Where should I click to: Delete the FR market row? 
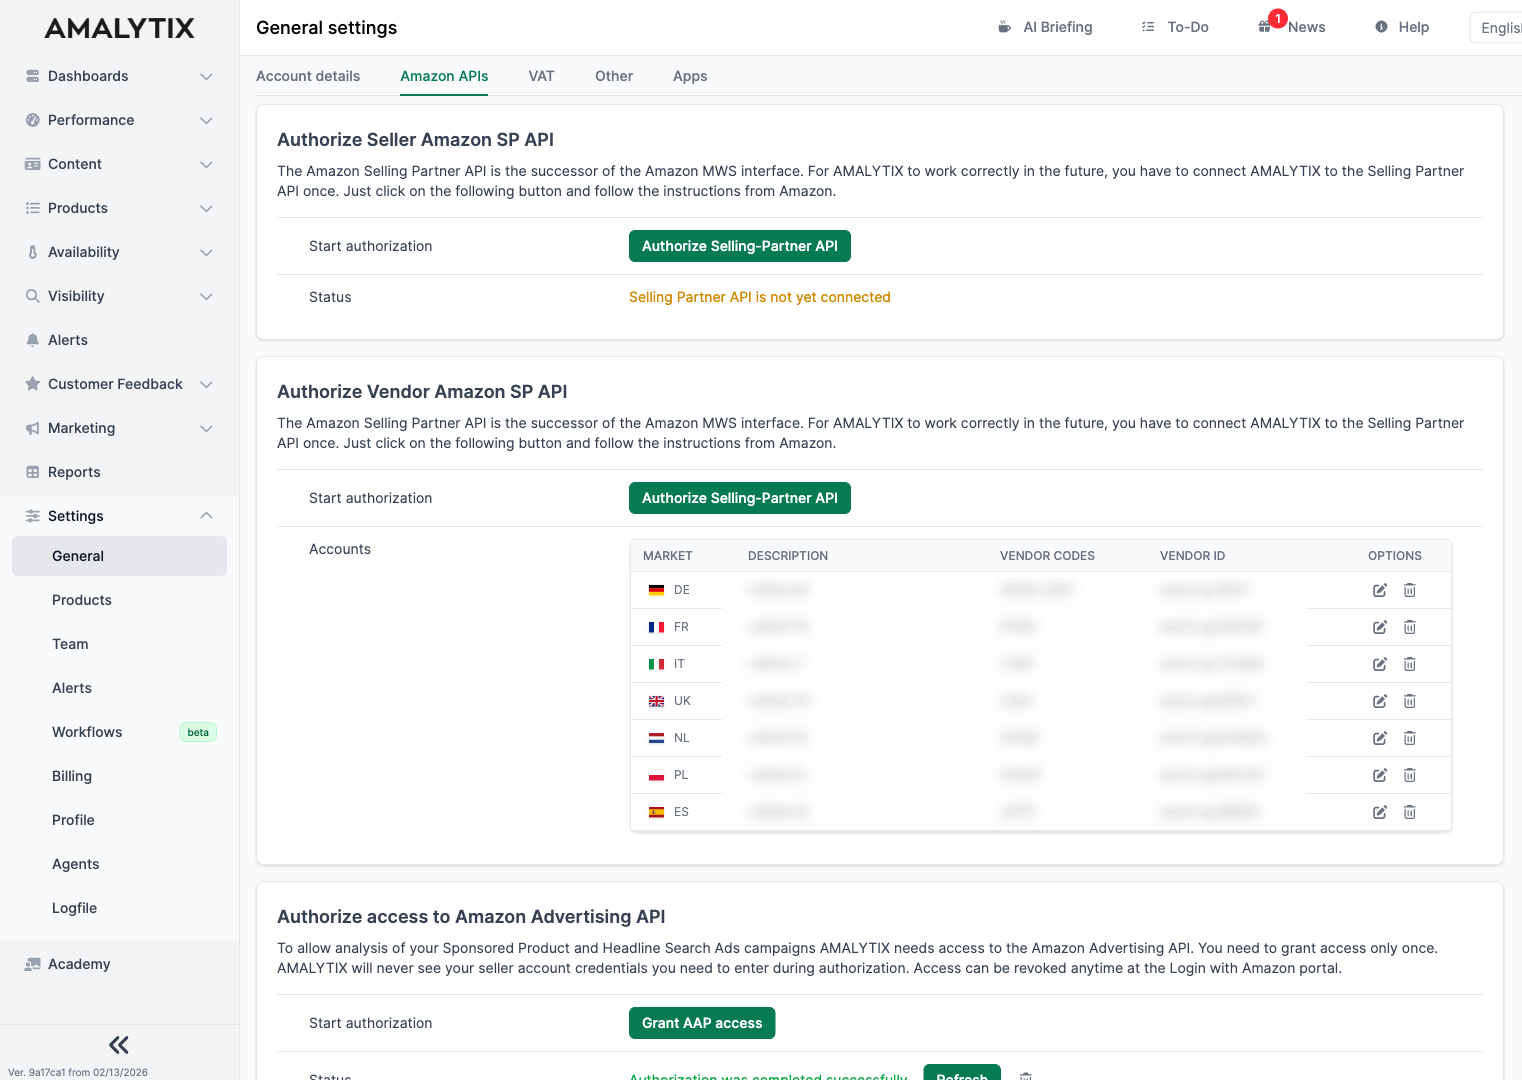click(1410, 627)
